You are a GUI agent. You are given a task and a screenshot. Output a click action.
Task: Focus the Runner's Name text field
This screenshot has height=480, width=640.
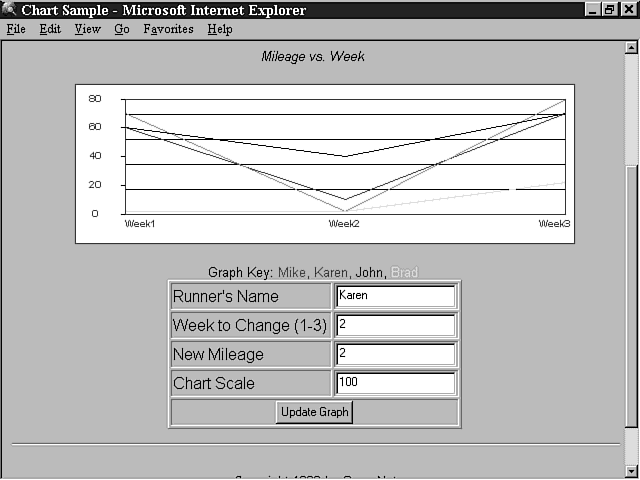click(395, 296)
